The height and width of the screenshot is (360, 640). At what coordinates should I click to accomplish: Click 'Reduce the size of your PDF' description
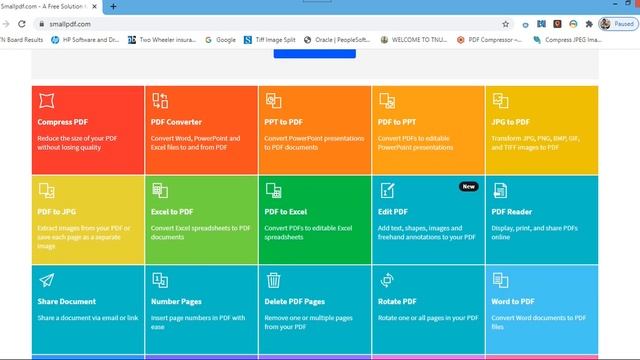77,143
